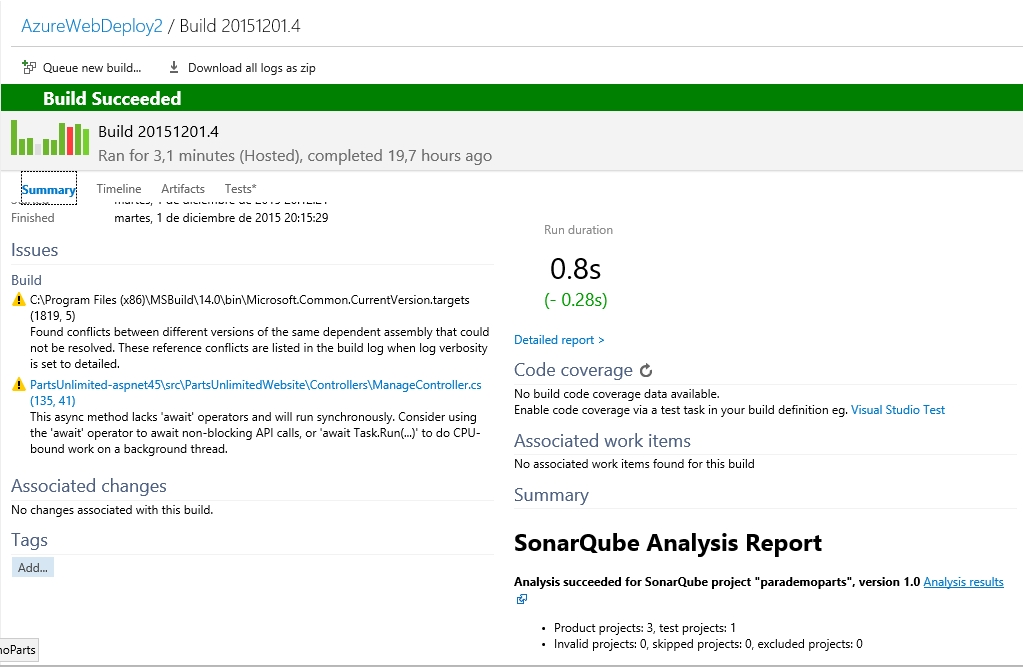The image size is (1023, 667).
Task: Click the Run duration label
Action: point(579,230)
